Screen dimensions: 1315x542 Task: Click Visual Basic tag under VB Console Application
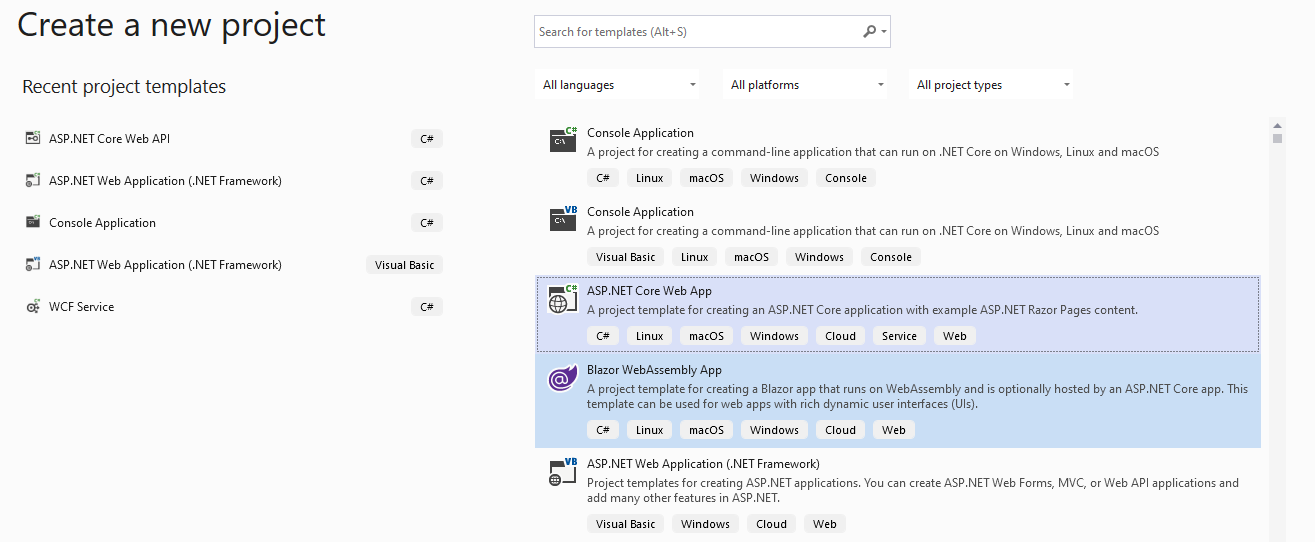tap(626, 257)
